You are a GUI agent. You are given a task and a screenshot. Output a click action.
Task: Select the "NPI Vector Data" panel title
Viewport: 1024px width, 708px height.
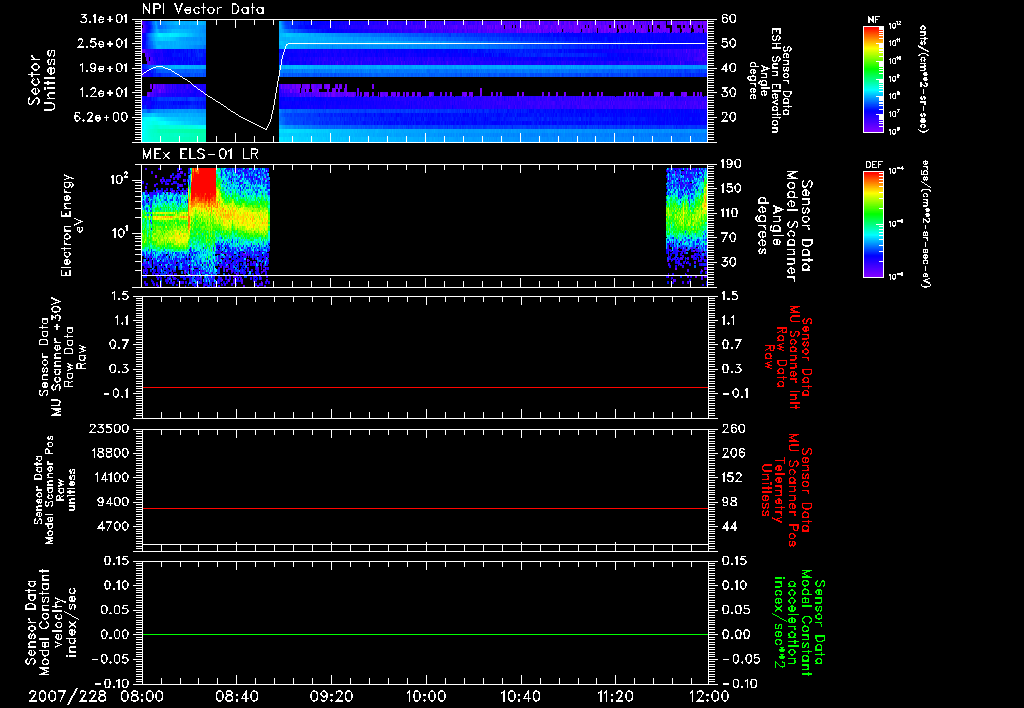coord(203,9)
